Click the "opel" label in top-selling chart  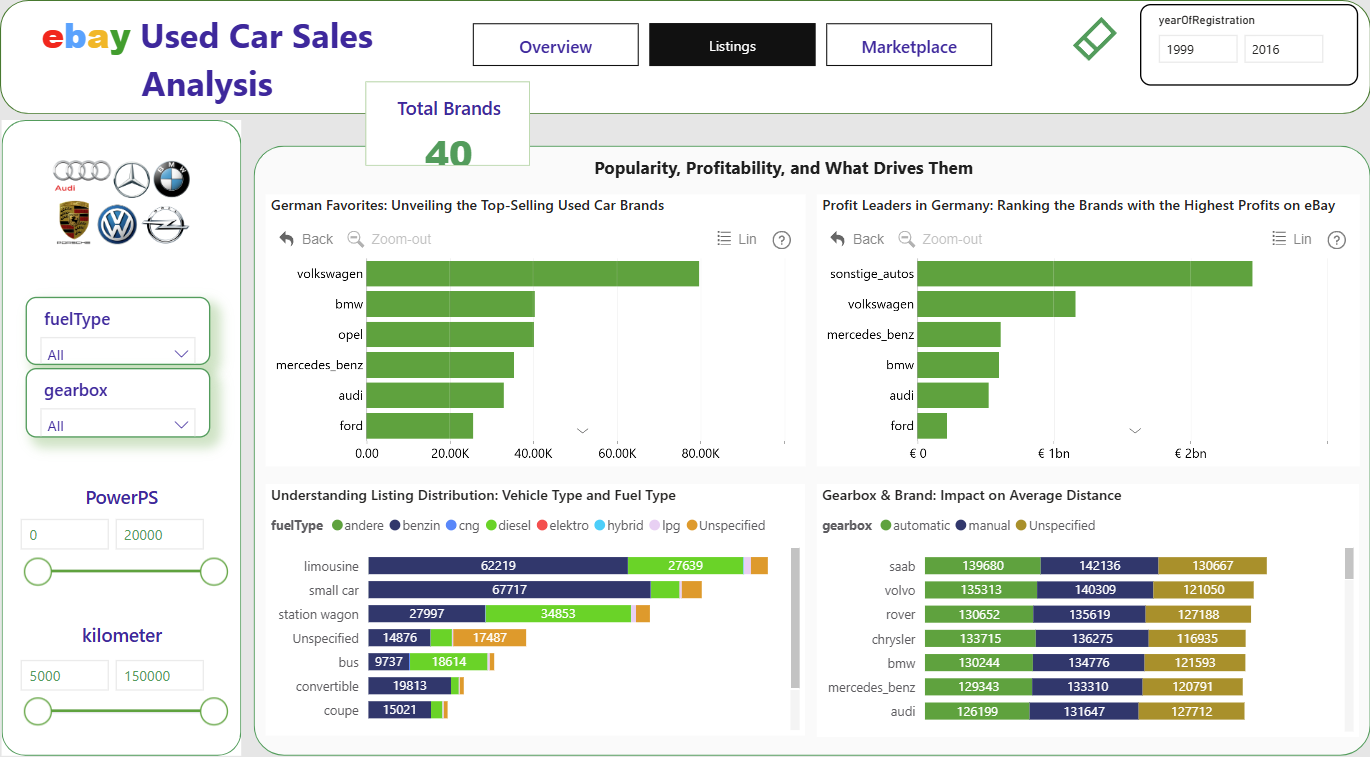(350, 334)
